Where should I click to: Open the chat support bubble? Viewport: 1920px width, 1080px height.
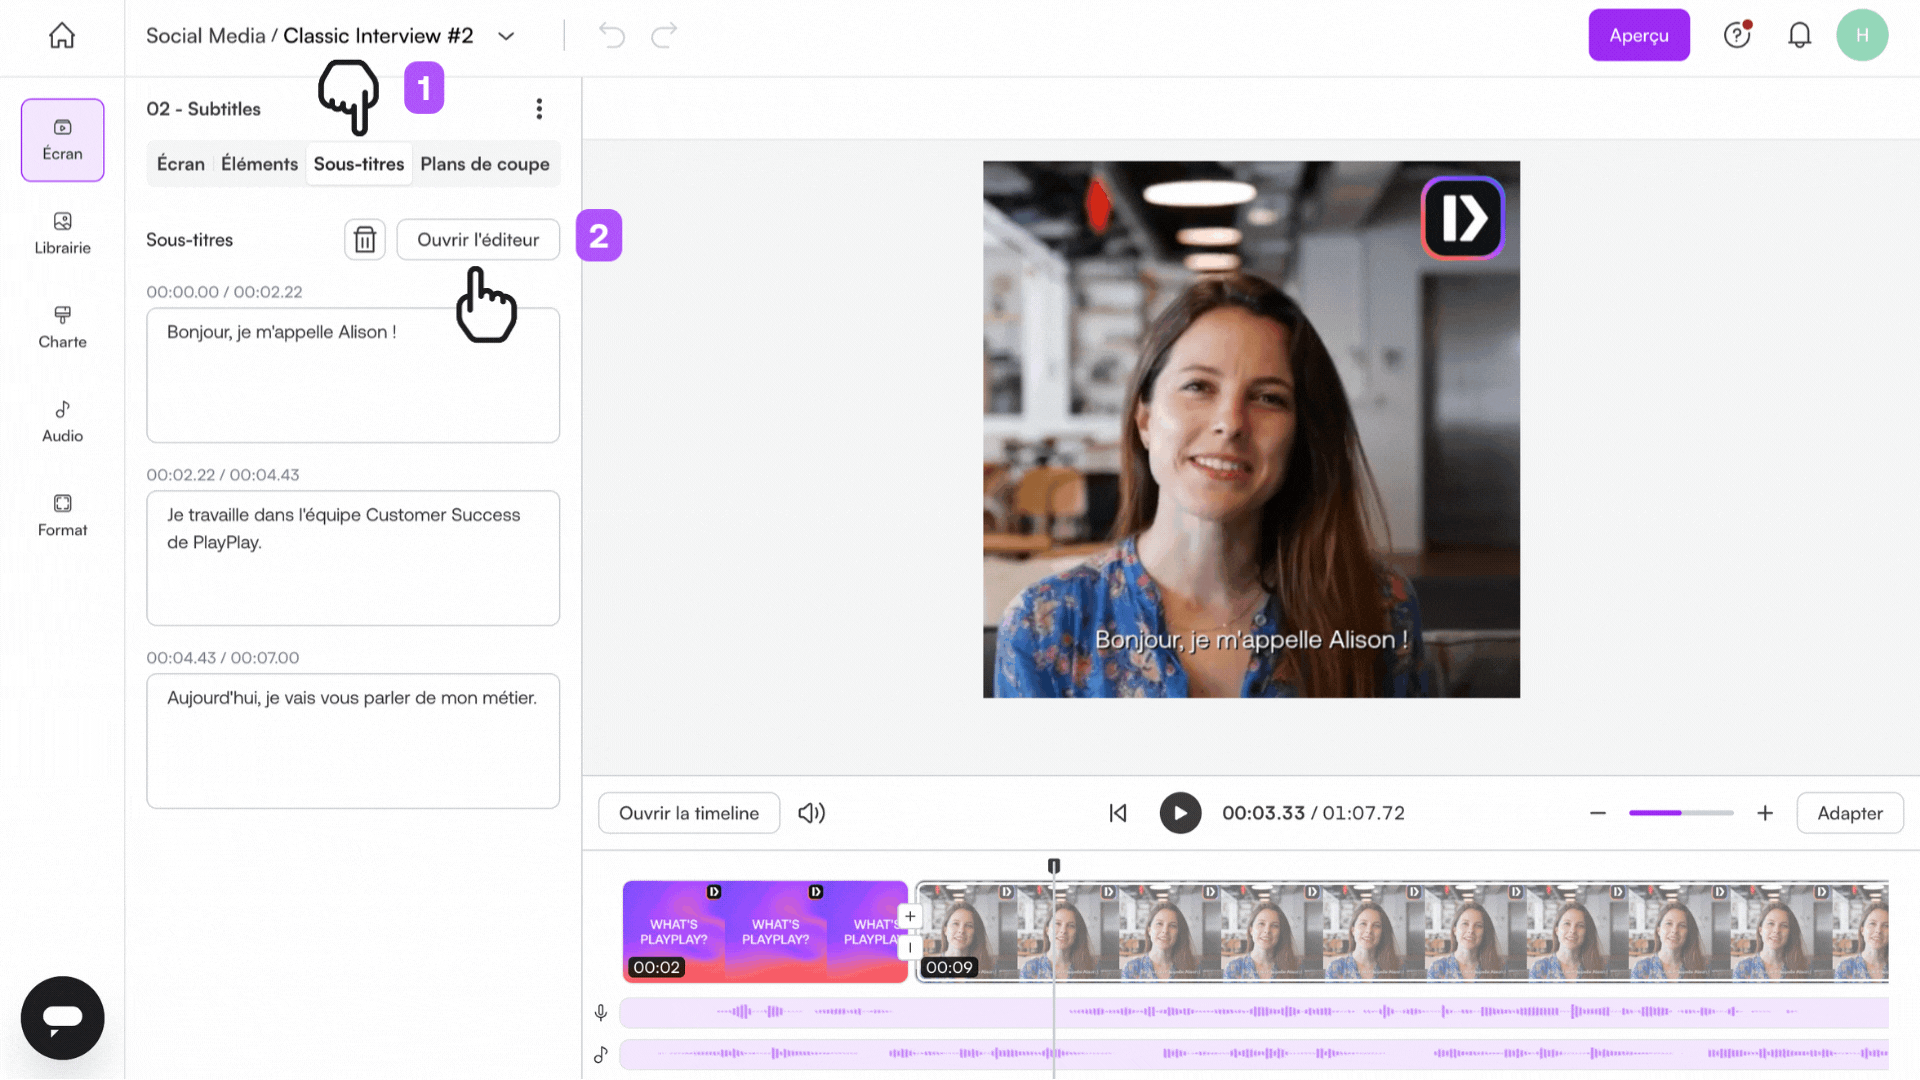63,1018
